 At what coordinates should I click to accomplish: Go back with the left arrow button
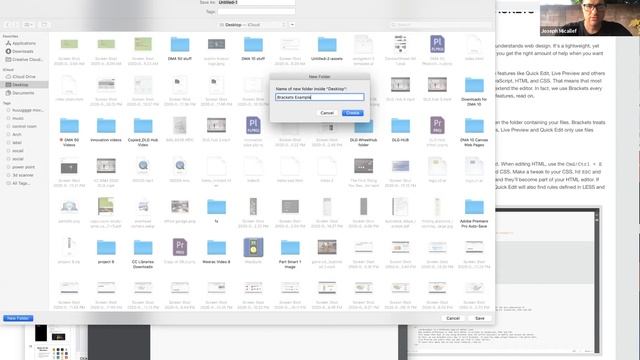7,25
